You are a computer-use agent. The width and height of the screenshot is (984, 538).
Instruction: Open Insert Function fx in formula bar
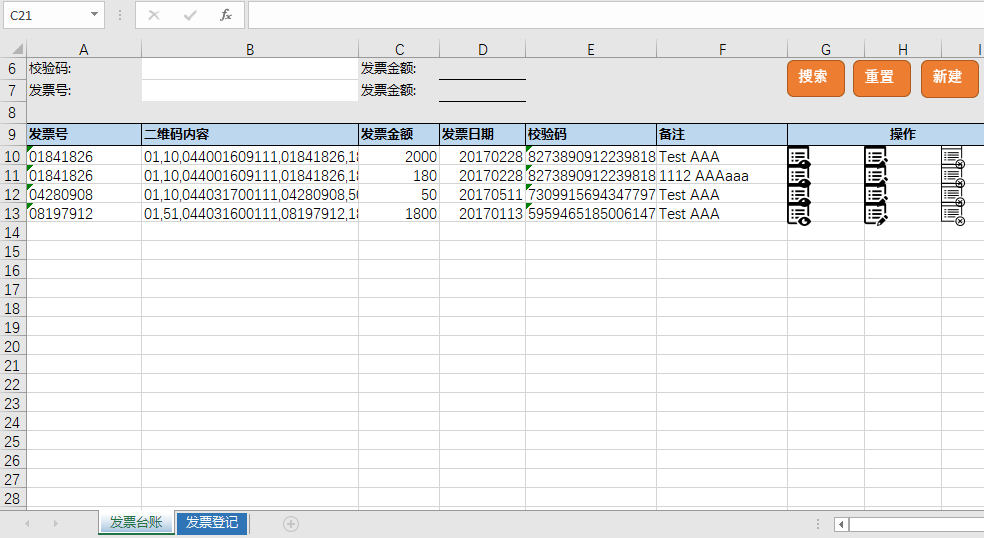pyautogui.click(x=226, y=15)
